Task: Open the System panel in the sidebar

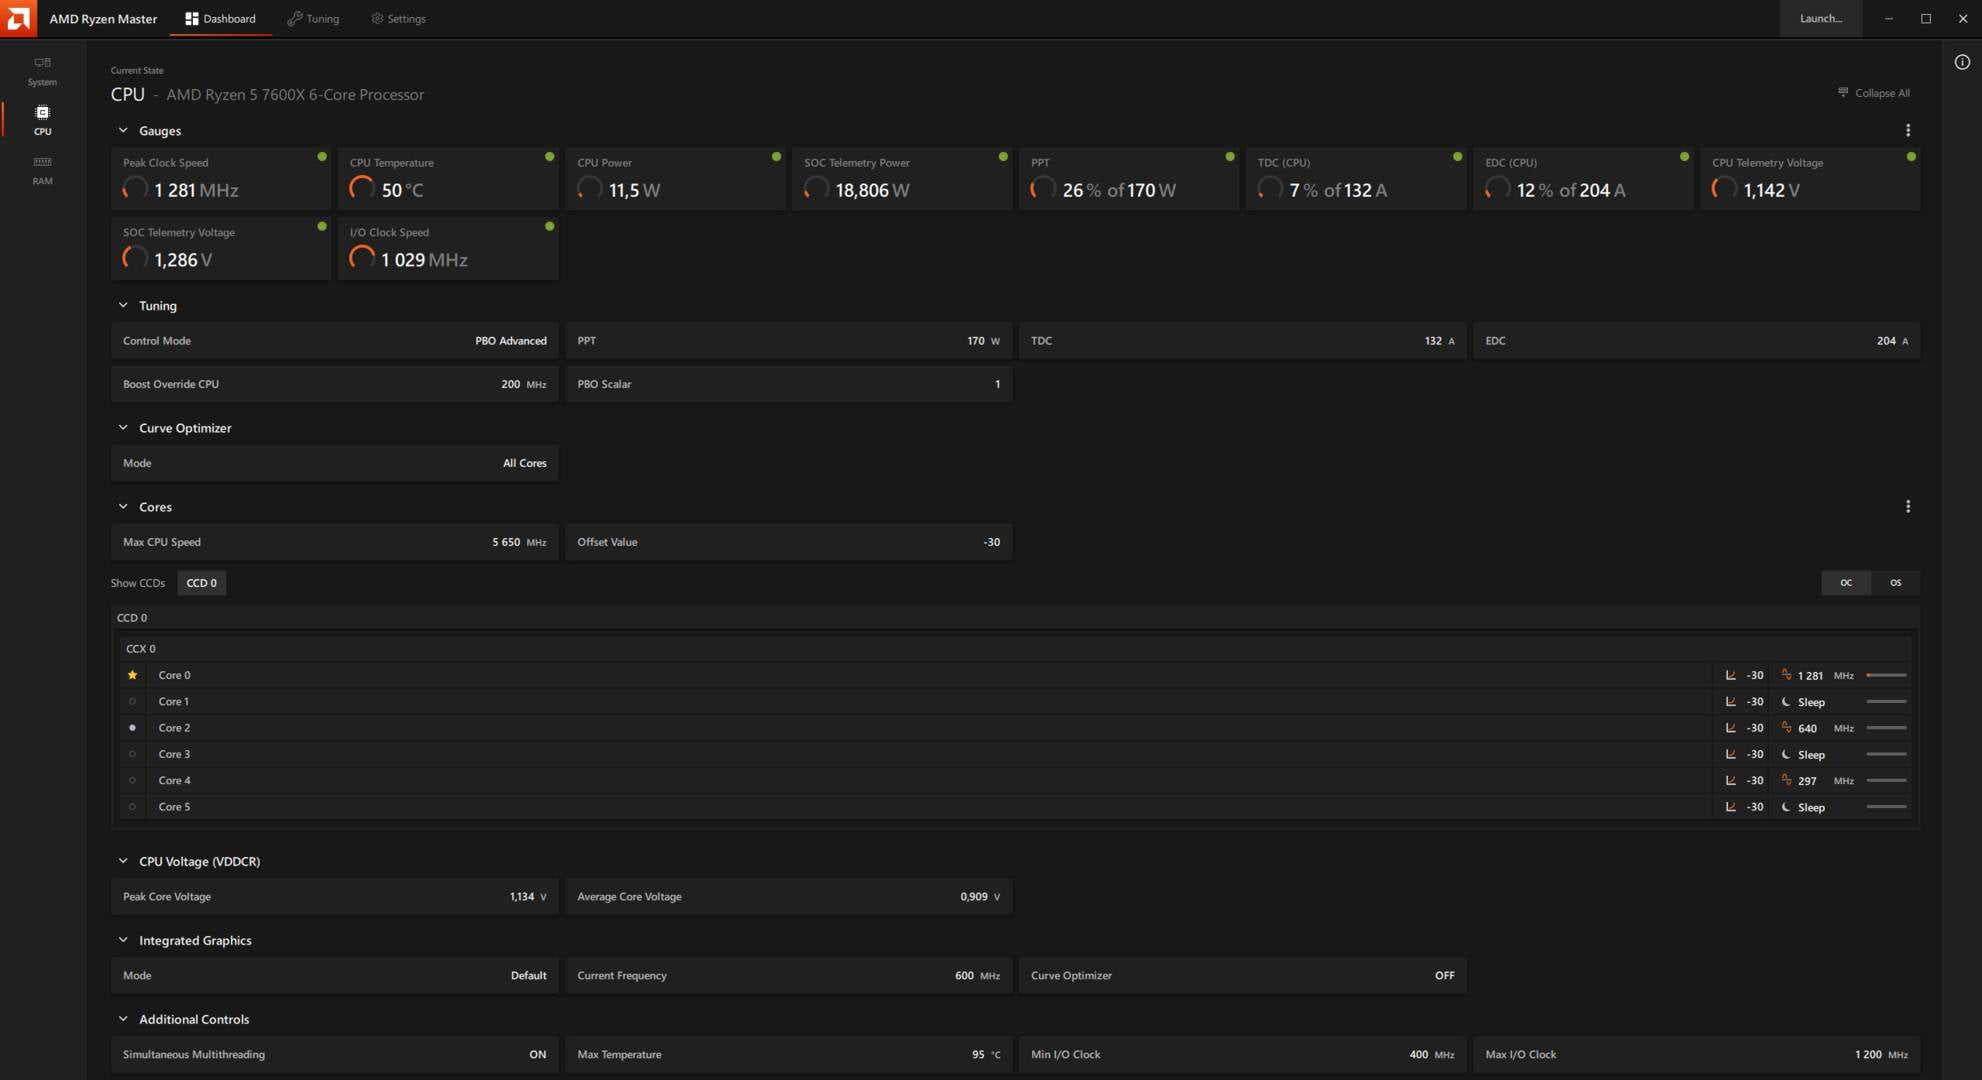Action: coord(42,71)
